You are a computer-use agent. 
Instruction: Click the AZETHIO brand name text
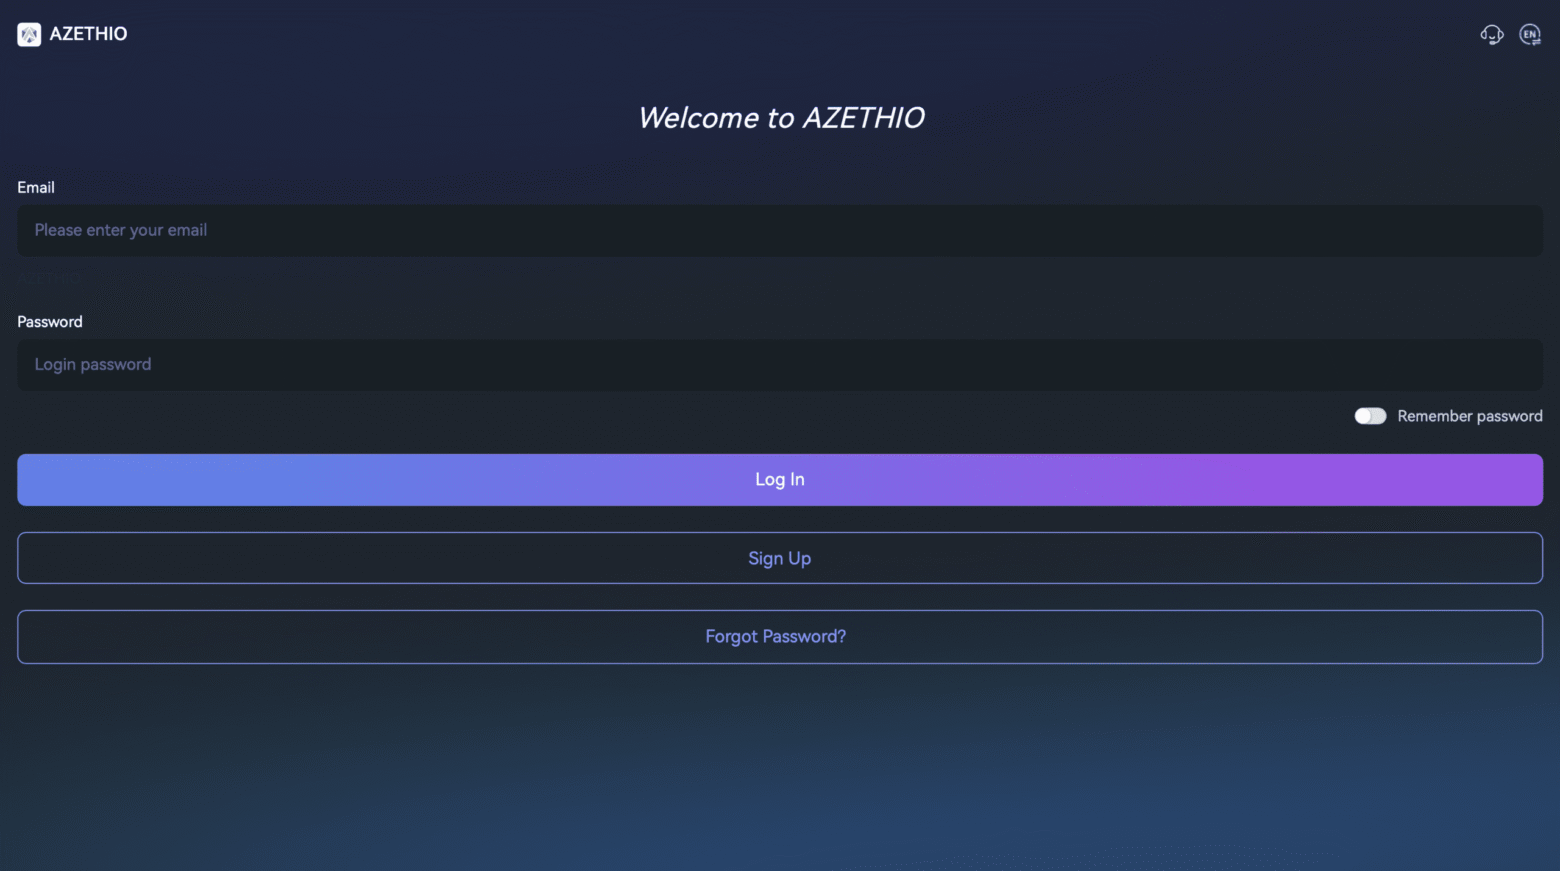[x=88, y=34]
